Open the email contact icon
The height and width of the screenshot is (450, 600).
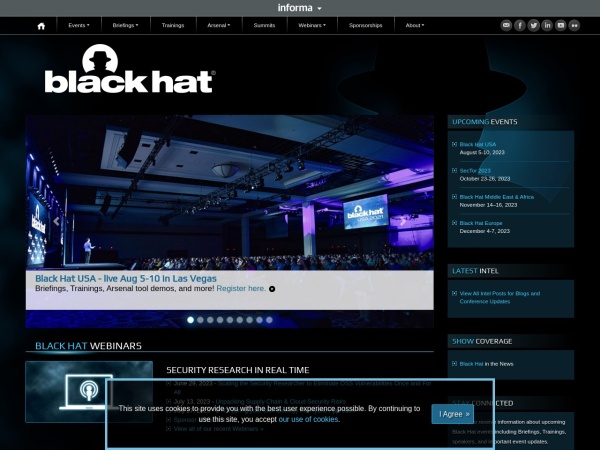[x=506, y=26]
